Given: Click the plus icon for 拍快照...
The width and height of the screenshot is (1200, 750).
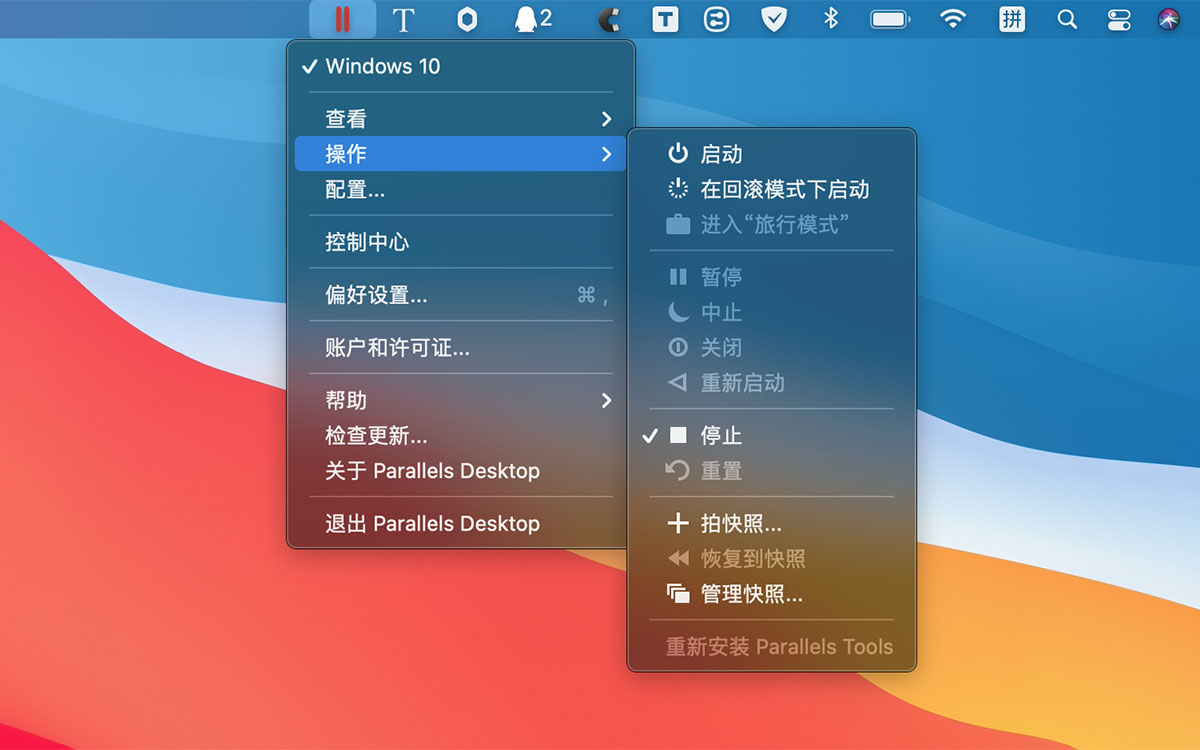Looking at the screenshot, I should tap(678, 523).
